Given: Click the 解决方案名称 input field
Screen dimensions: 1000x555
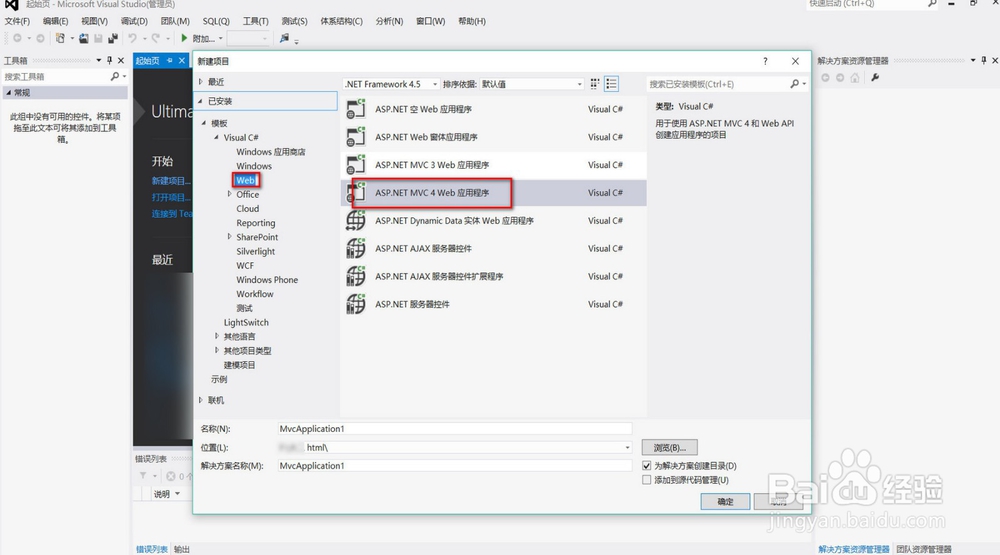Looking at the screenshot, I should (x=455, y=466).
